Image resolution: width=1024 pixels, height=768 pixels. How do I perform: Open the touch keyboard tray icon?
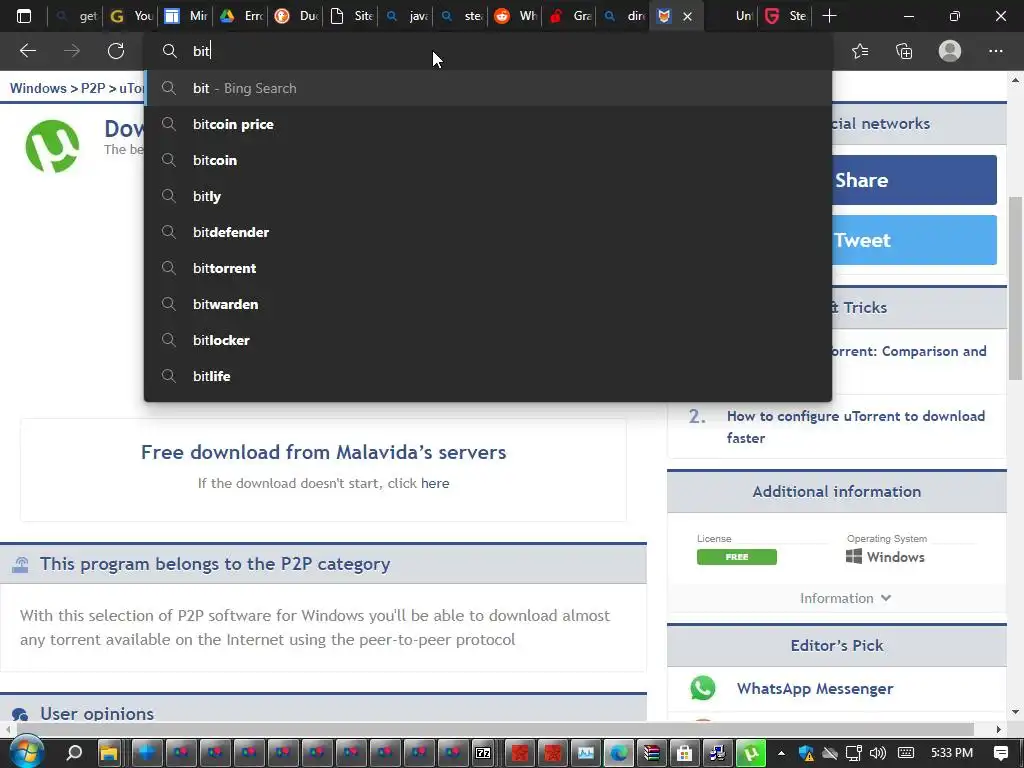pos(906,753)
